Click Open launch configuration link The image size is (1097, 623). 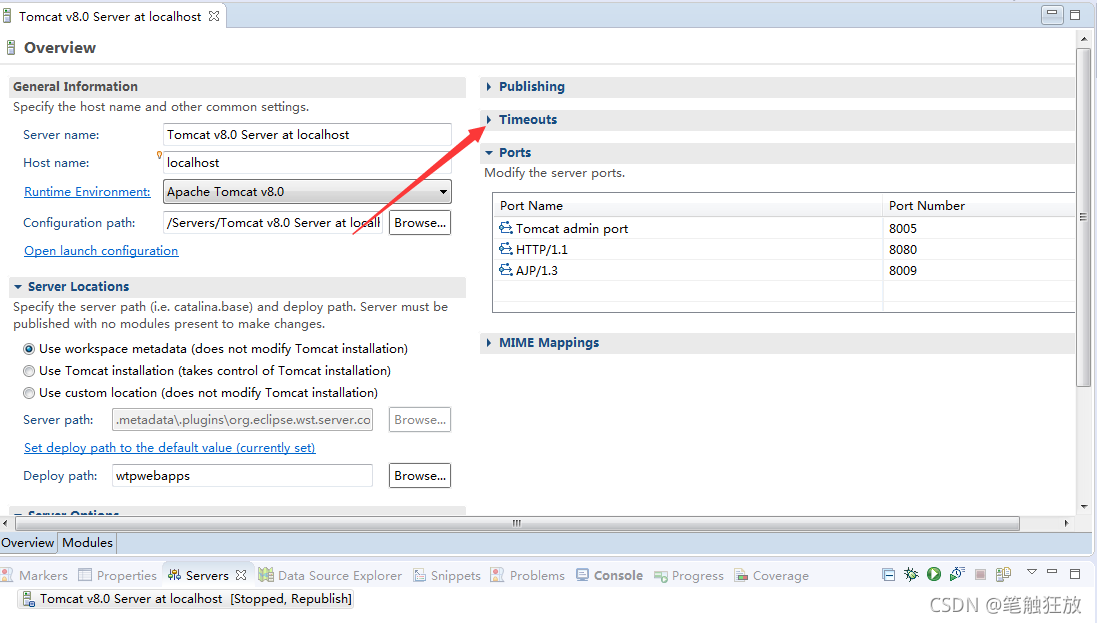point(101,251)
